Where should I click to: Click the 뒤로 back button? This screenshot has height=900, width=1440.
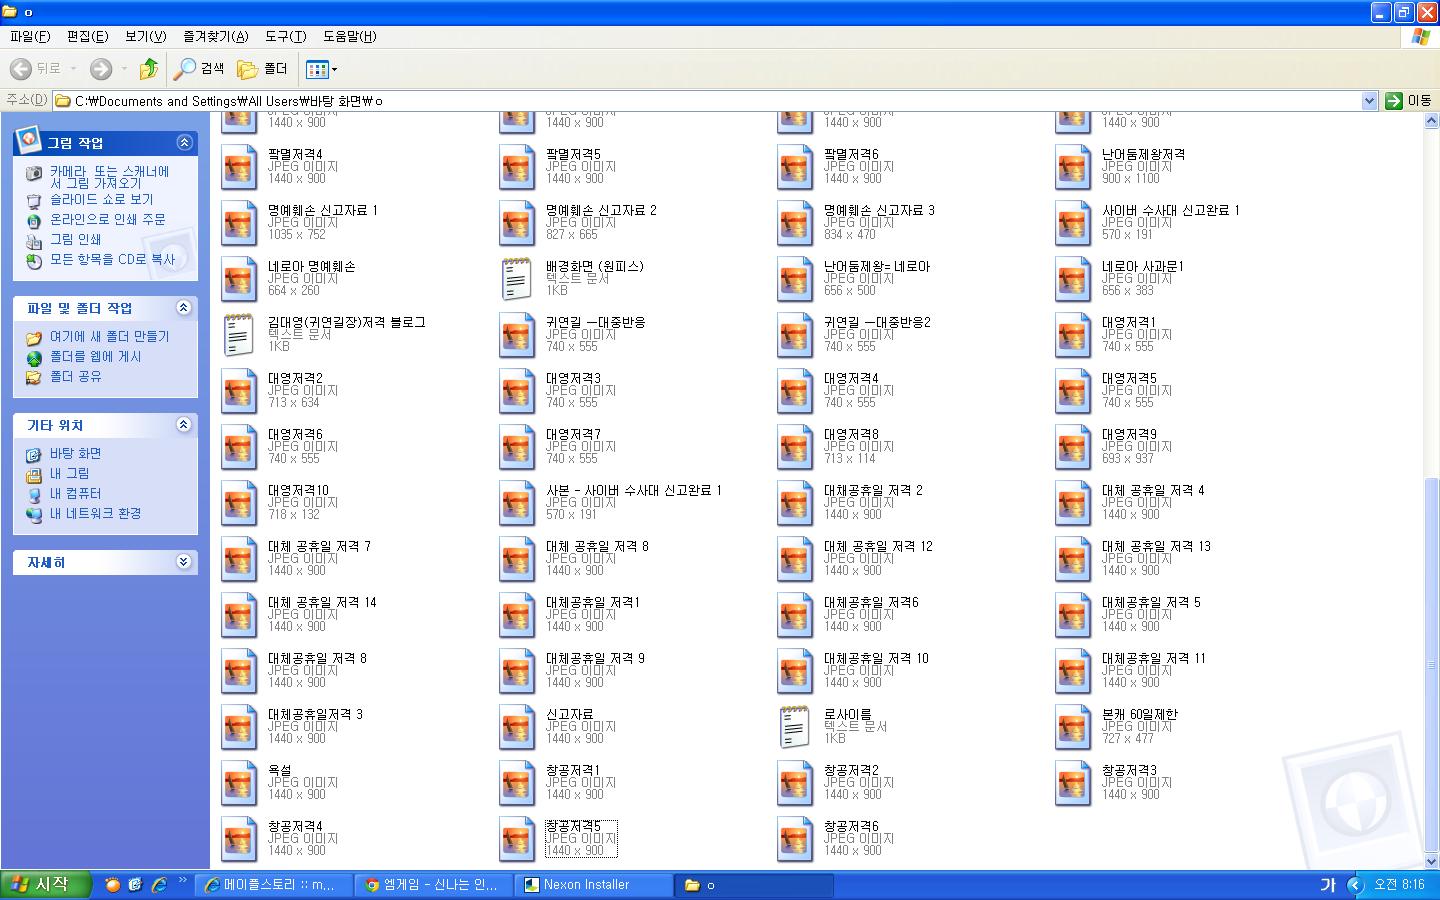point(36,69)
